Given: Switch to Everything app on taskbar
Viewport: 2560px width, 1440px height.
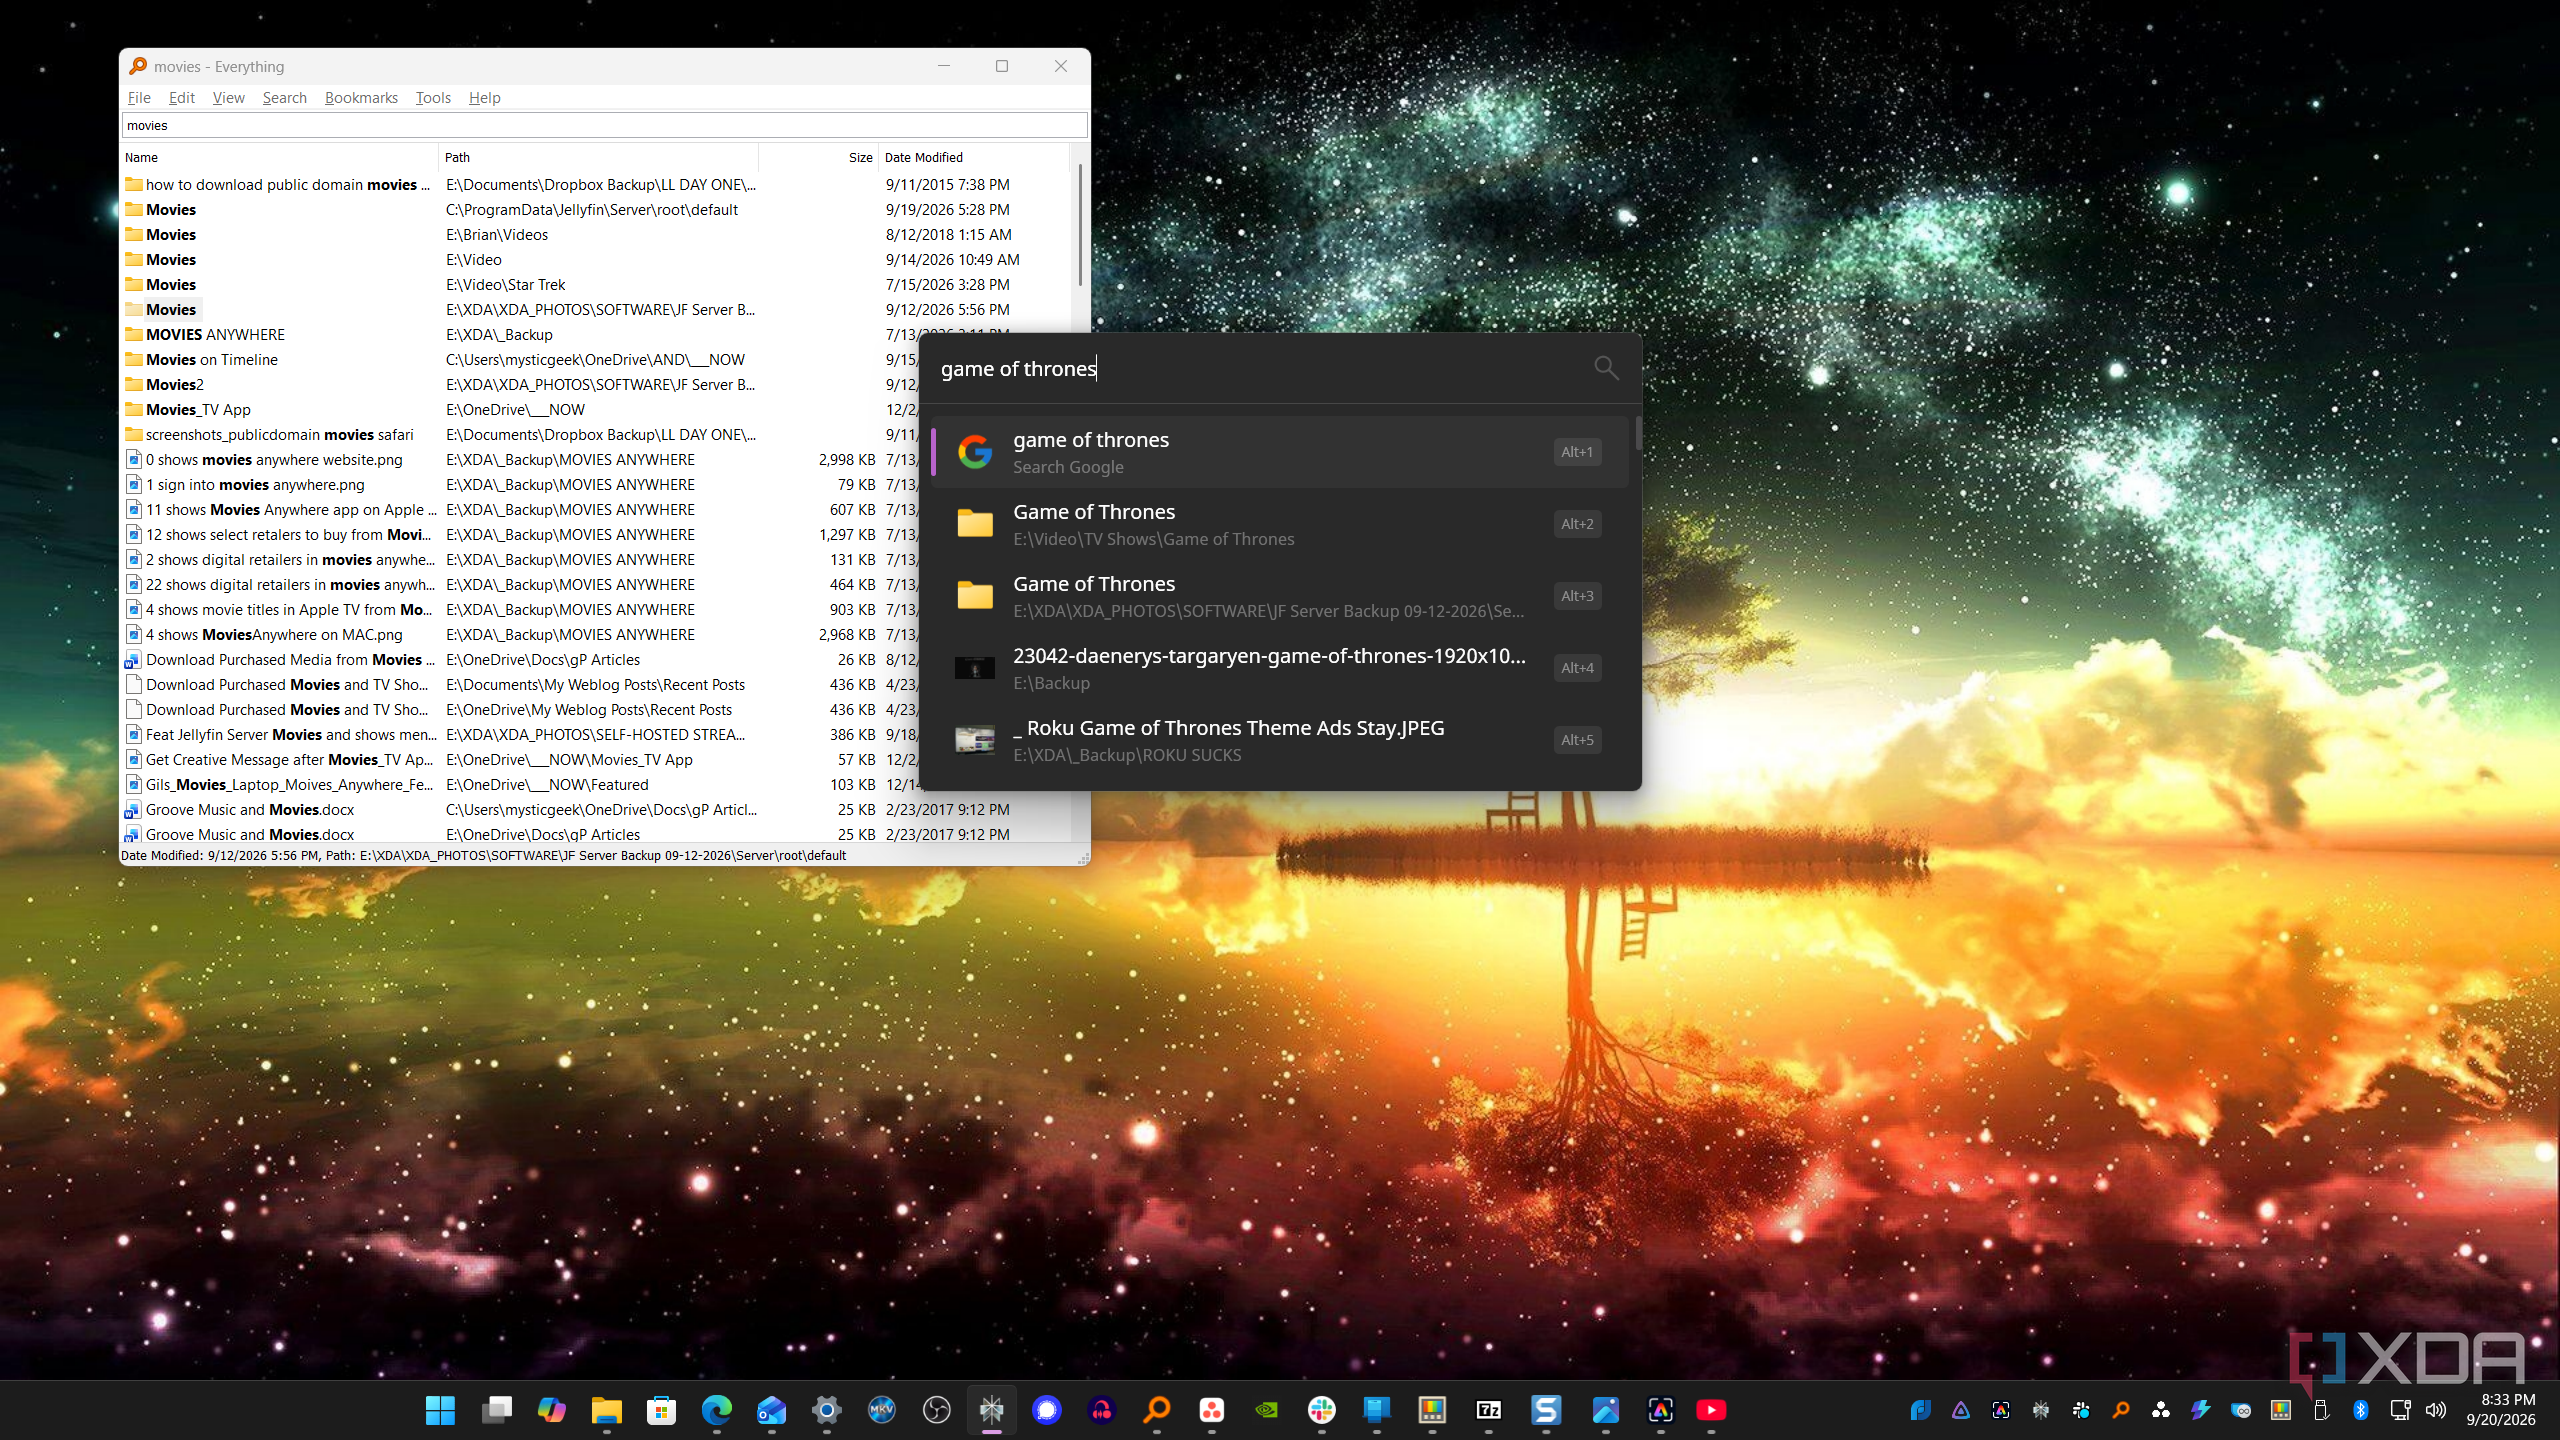Looking at the screenshot, I should [1157, 1410].
